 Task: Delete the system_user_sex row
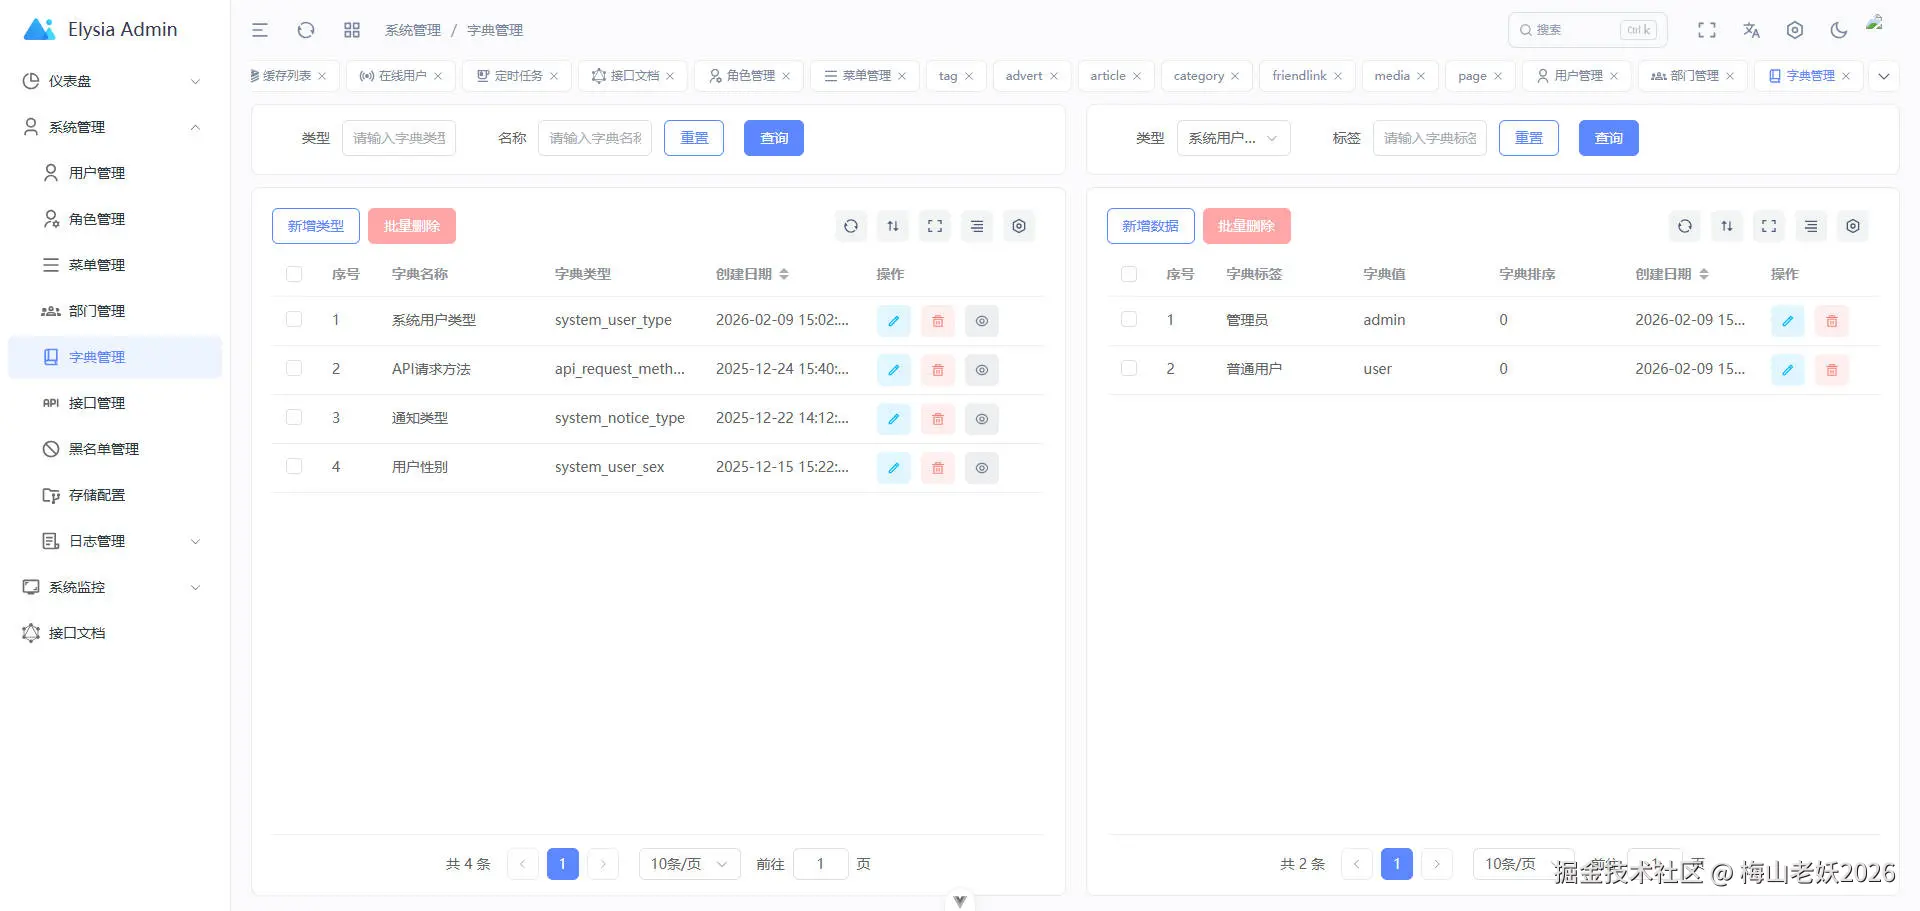pyautogui.click(x=938, y=468)
